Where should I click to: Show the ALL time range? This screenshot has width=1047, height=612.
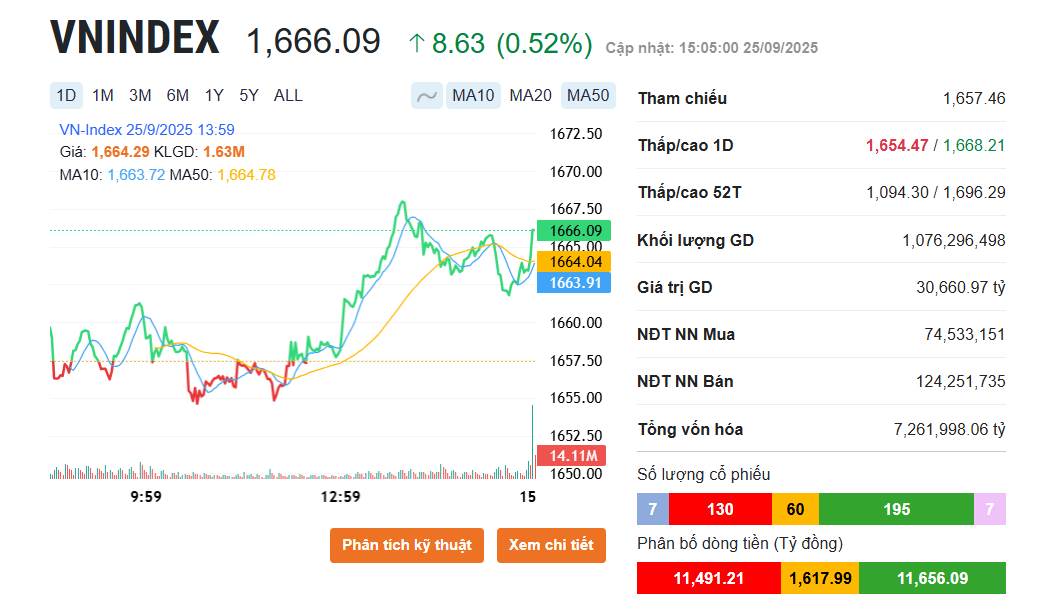tap(288, 95)
